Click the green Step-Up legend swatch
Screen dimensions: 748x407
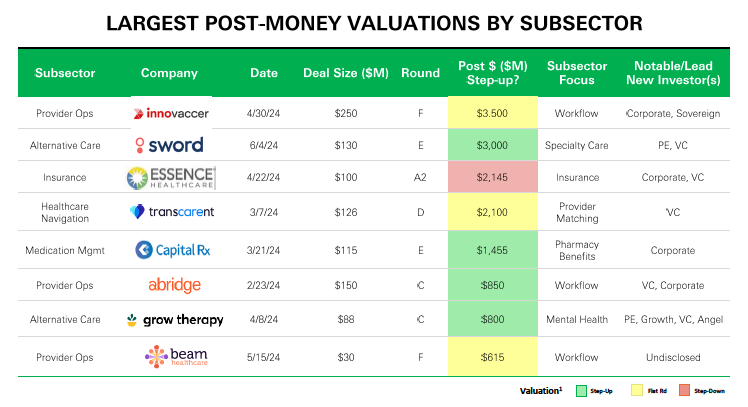coord(581,390)
